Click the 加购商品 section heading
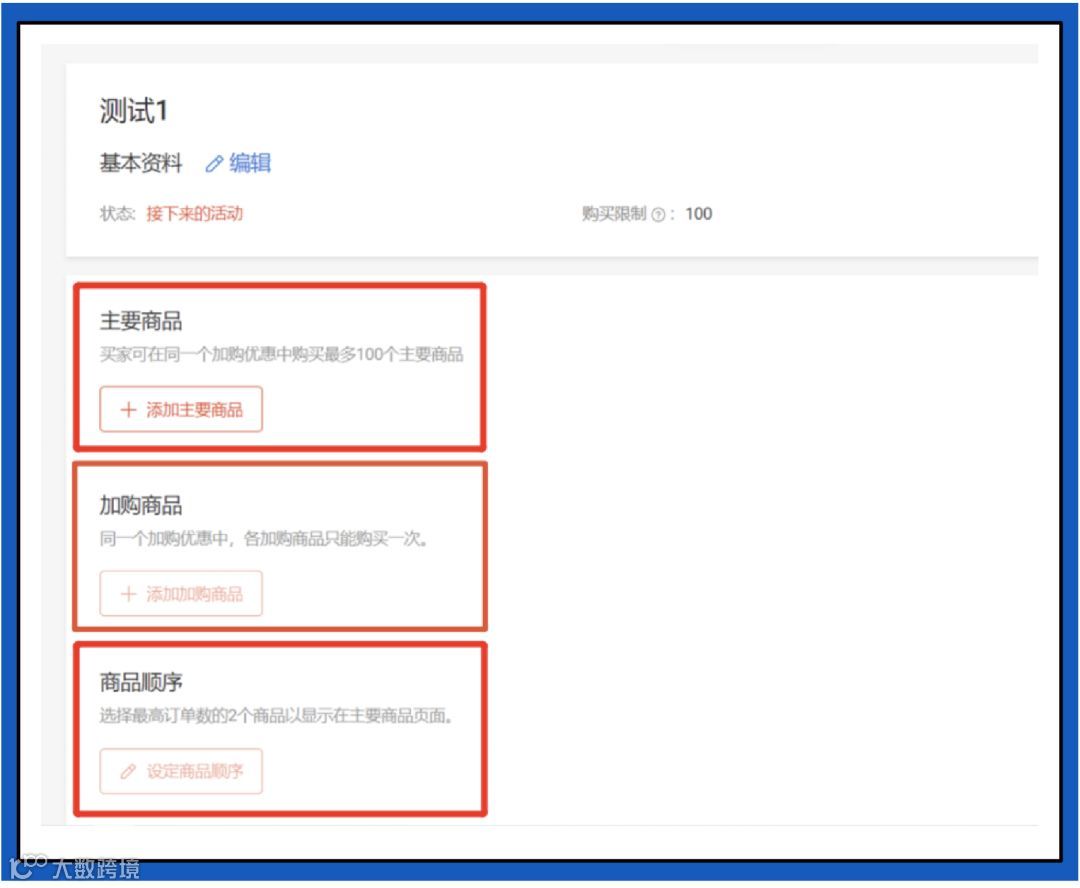The image size is (1080, 888). (x=141, y=505)
